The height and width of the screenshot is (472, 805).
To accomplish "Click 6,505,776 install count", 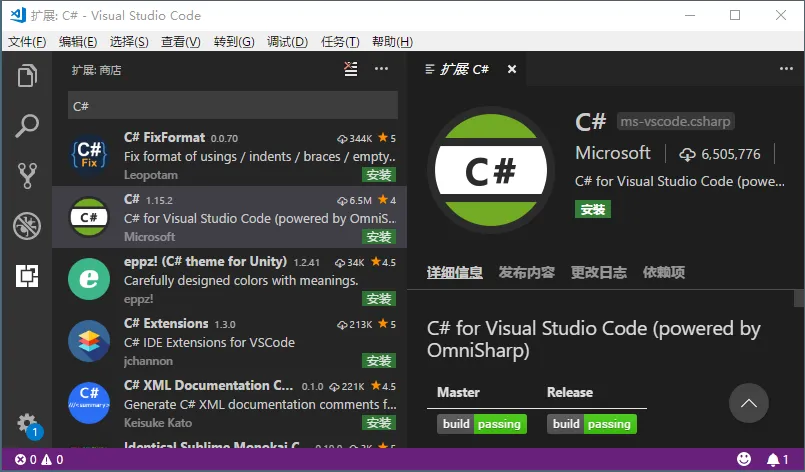I will pos(720,154).
